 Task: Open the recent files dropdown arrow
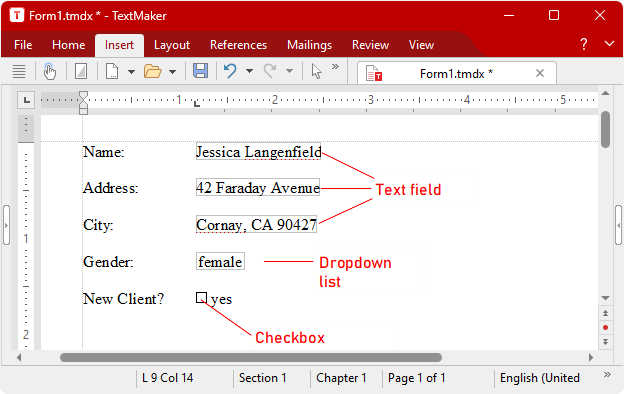[x=172, y=72]
